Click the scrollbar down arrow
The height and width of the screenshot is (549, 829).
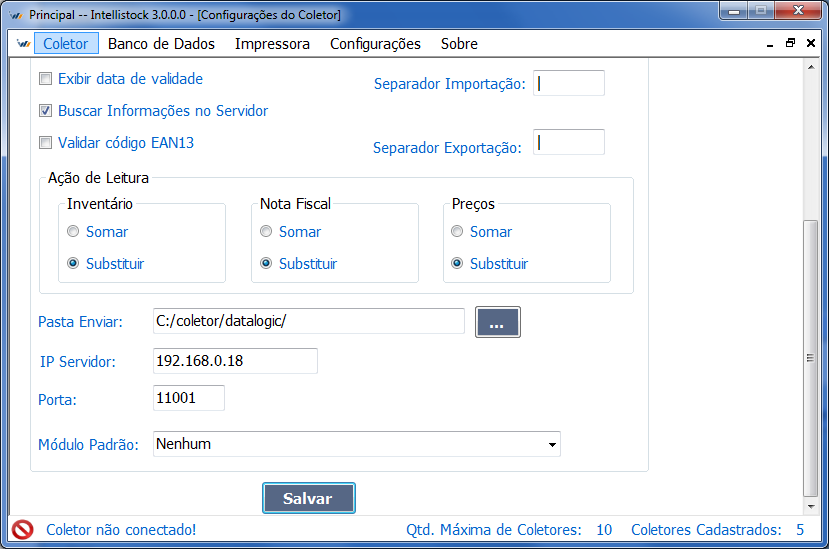(x=810, y=507)
